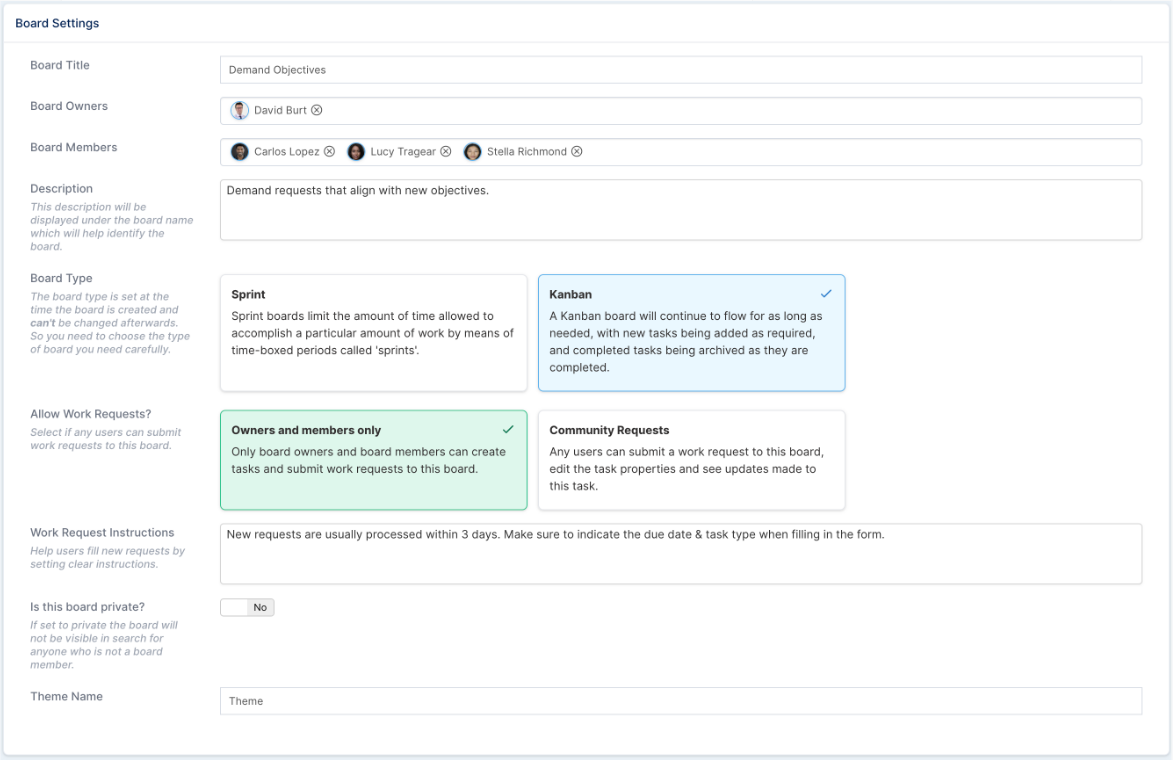Choose Owners and members only option

pos(373,460)
